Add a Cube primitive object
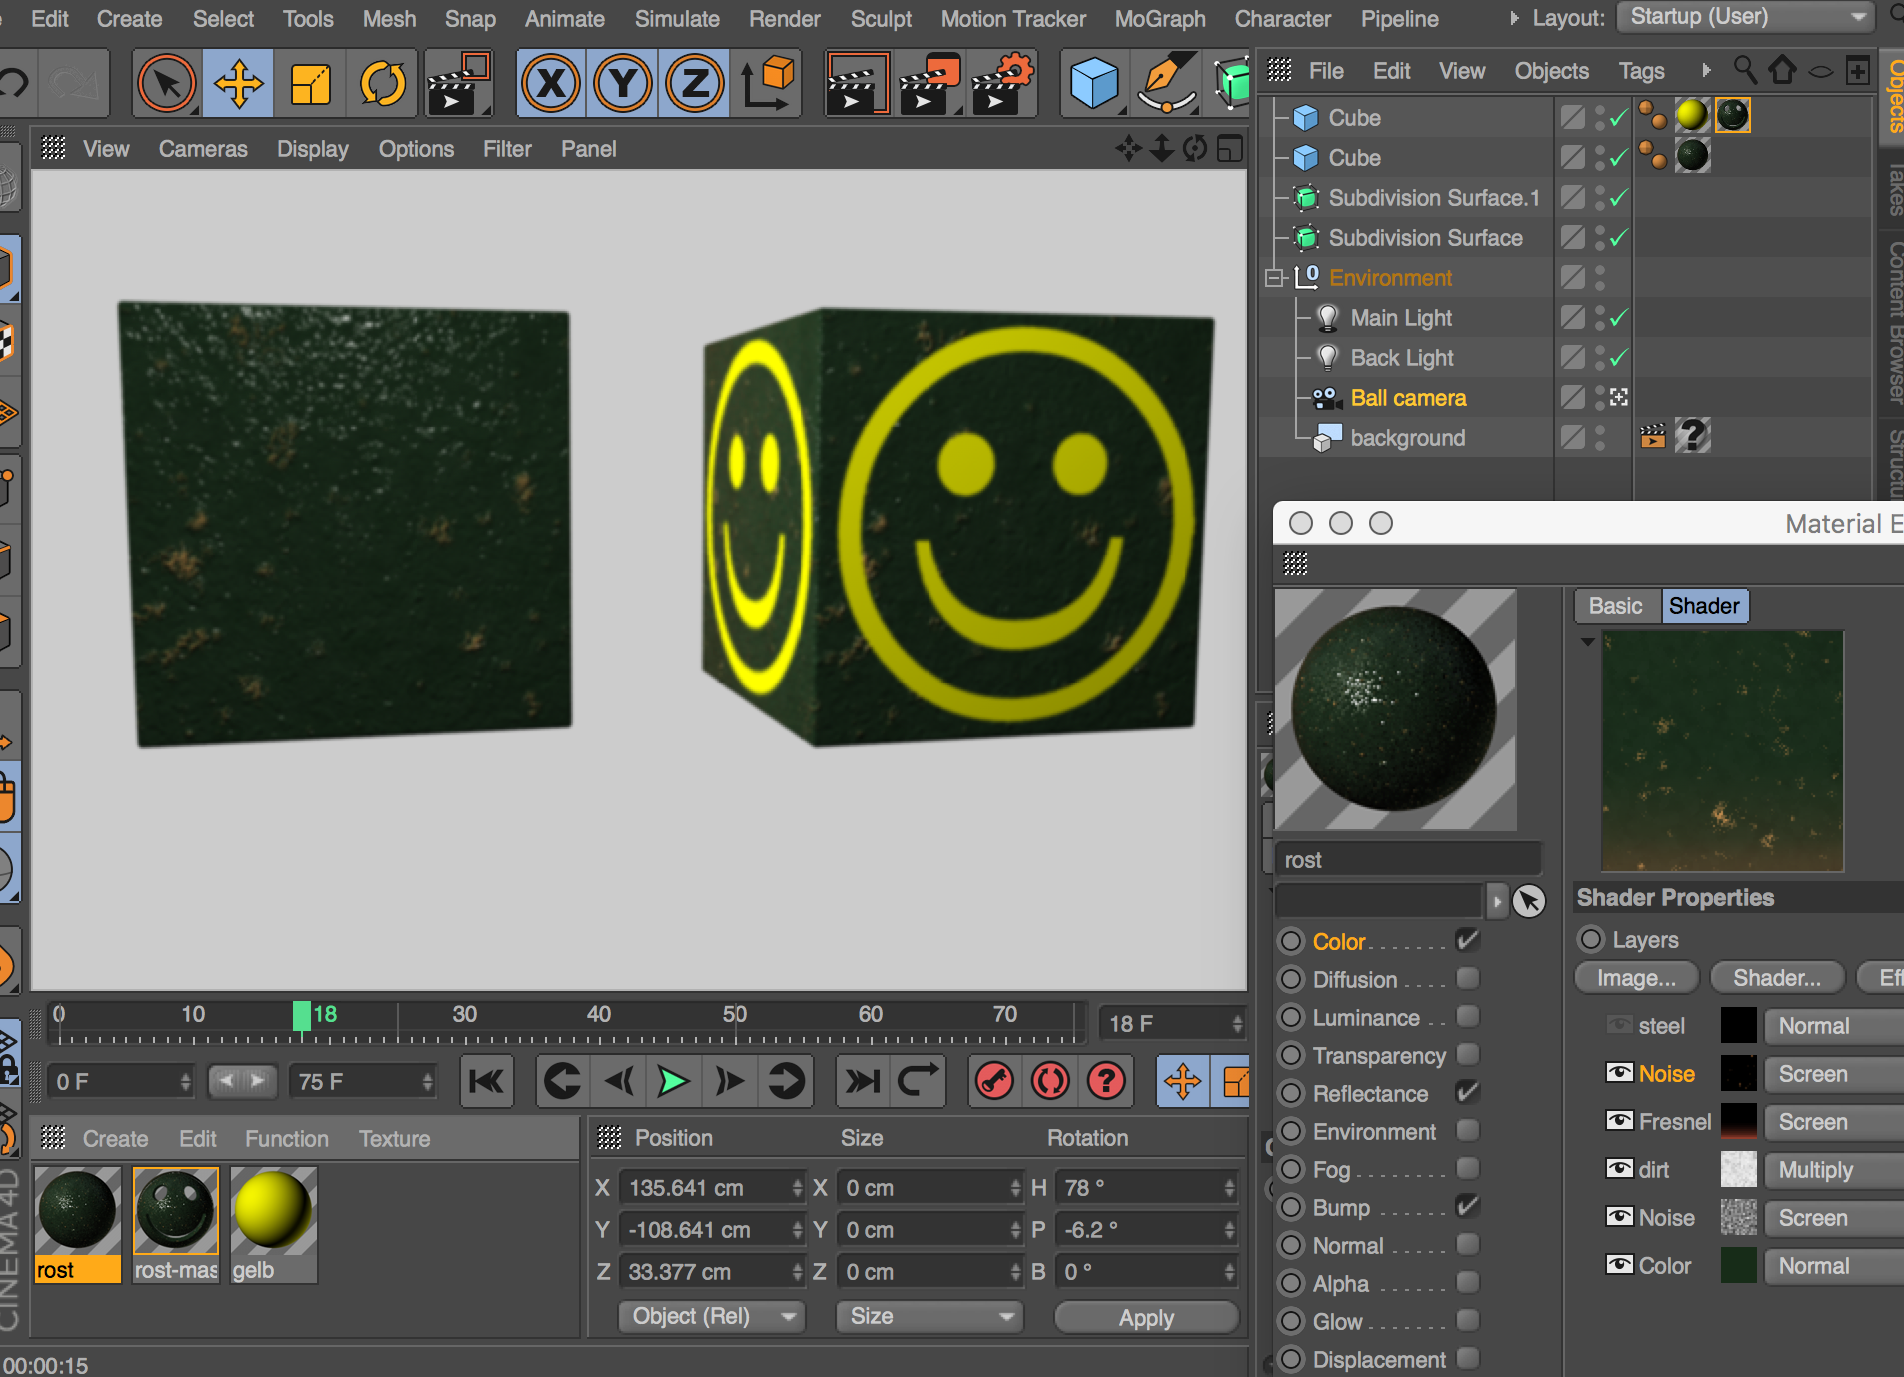 tap(1093, 83)
